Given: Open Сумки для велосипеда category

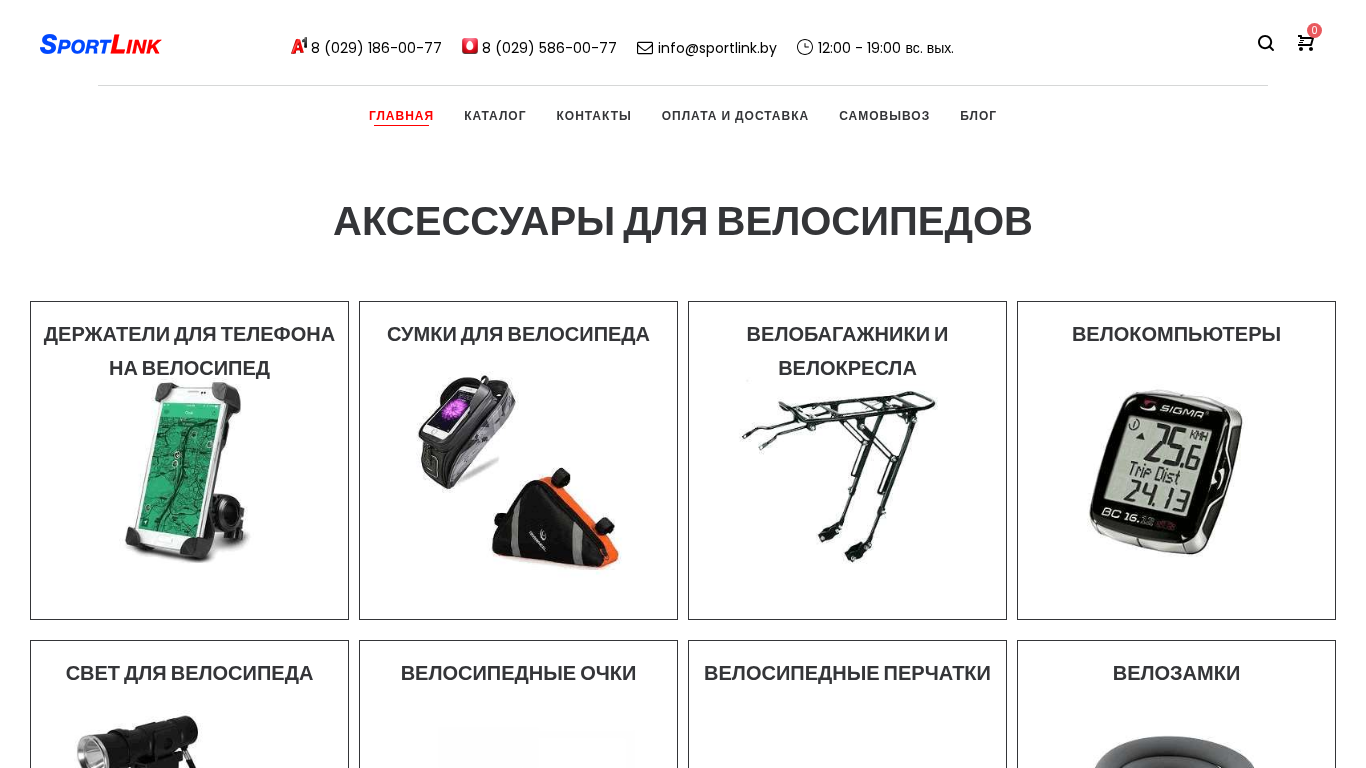Looking at the screenshot, I should [x=518, y=334].
